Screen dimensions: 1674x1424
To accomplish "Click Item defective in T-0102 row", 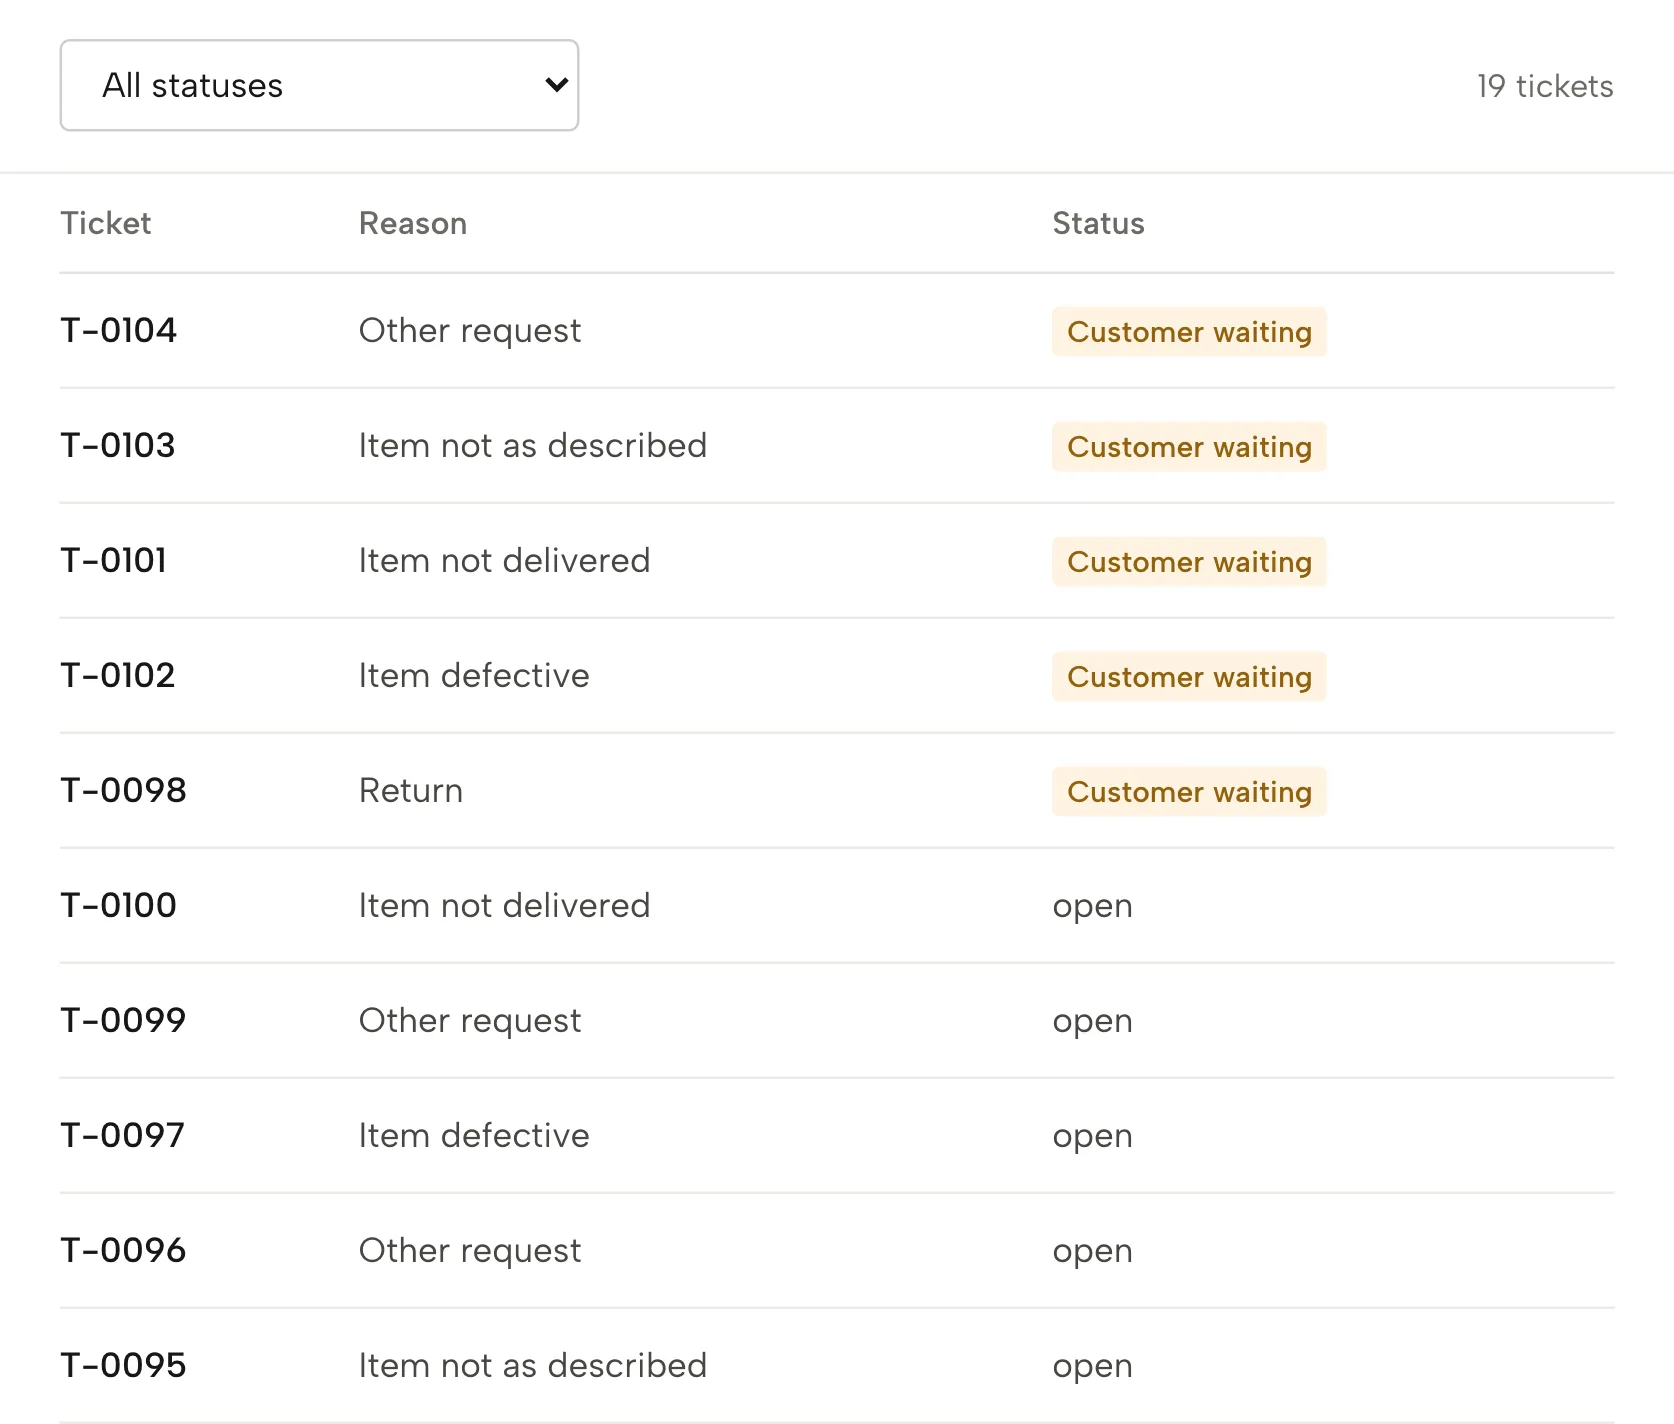I will click(x=474, y=675).
